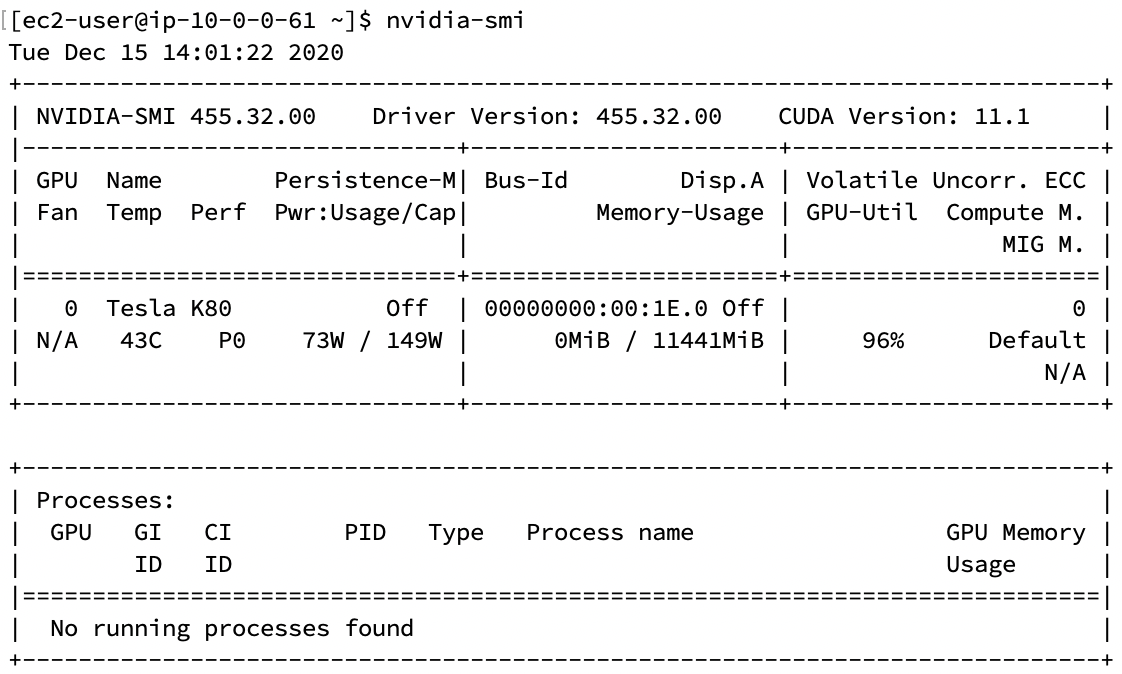Click the timestamp Tue Dec 15 14:01:22 2020
The height and width of the screenshot is (674, 1122).
[x=176, y=52]
